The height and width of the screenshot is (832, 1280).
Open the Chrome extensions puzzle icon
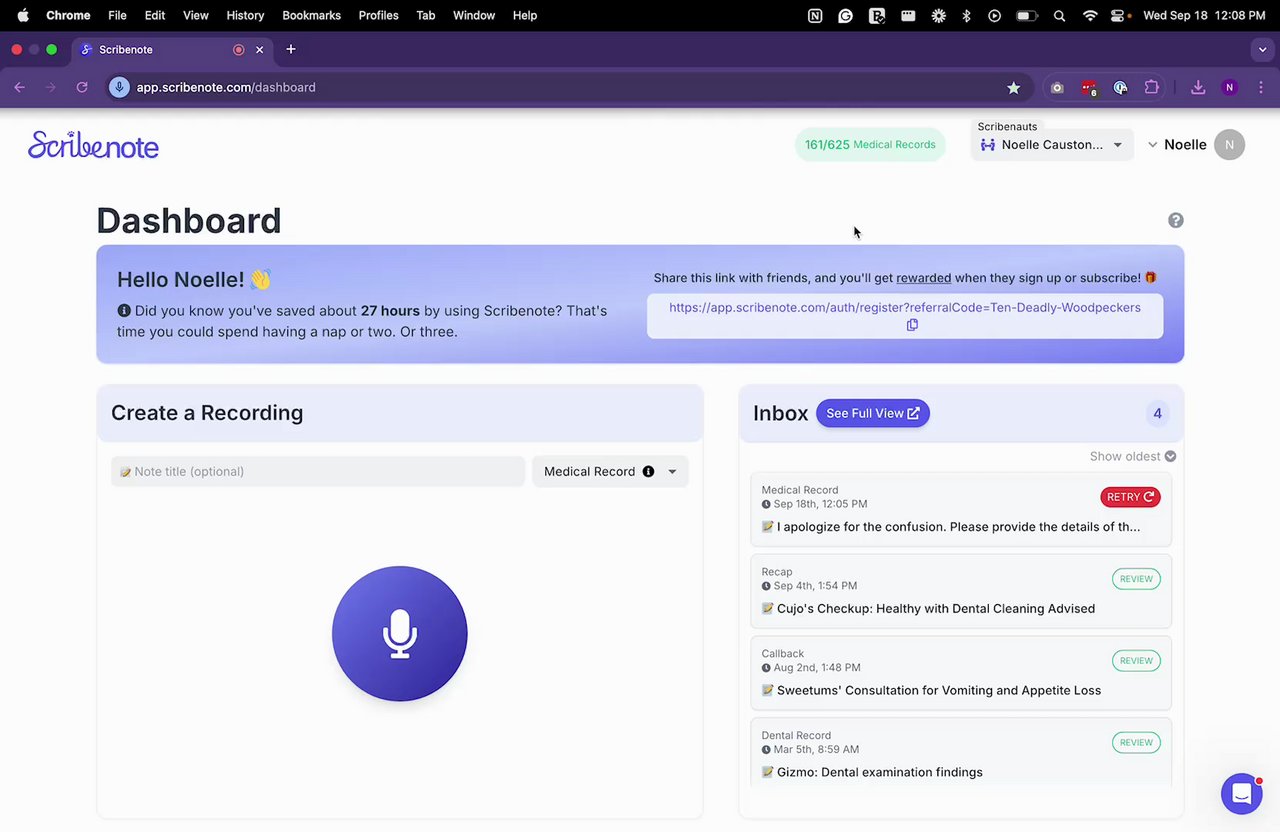1152,88
